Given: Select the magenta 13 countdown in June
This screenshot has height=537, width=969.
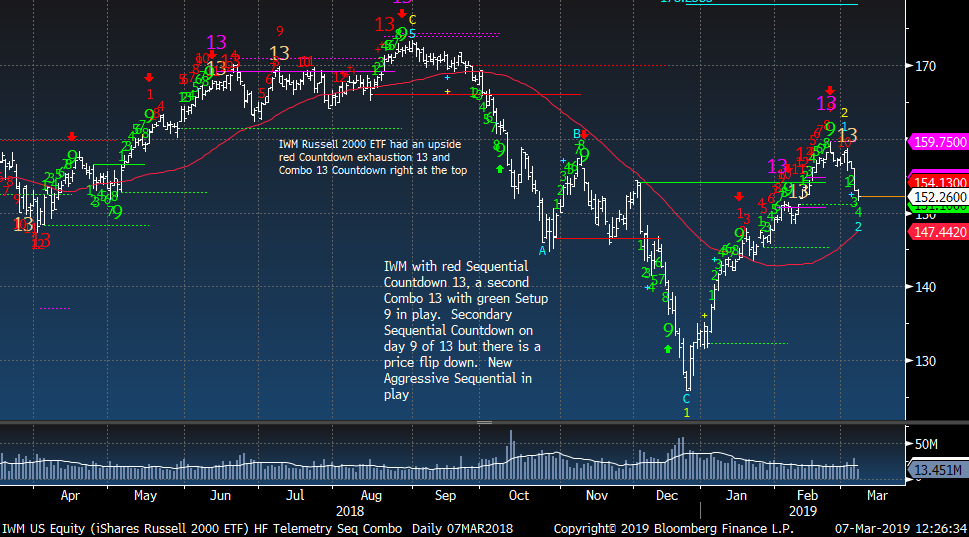Looking at the screenshot, I should (x=216, y=43).
